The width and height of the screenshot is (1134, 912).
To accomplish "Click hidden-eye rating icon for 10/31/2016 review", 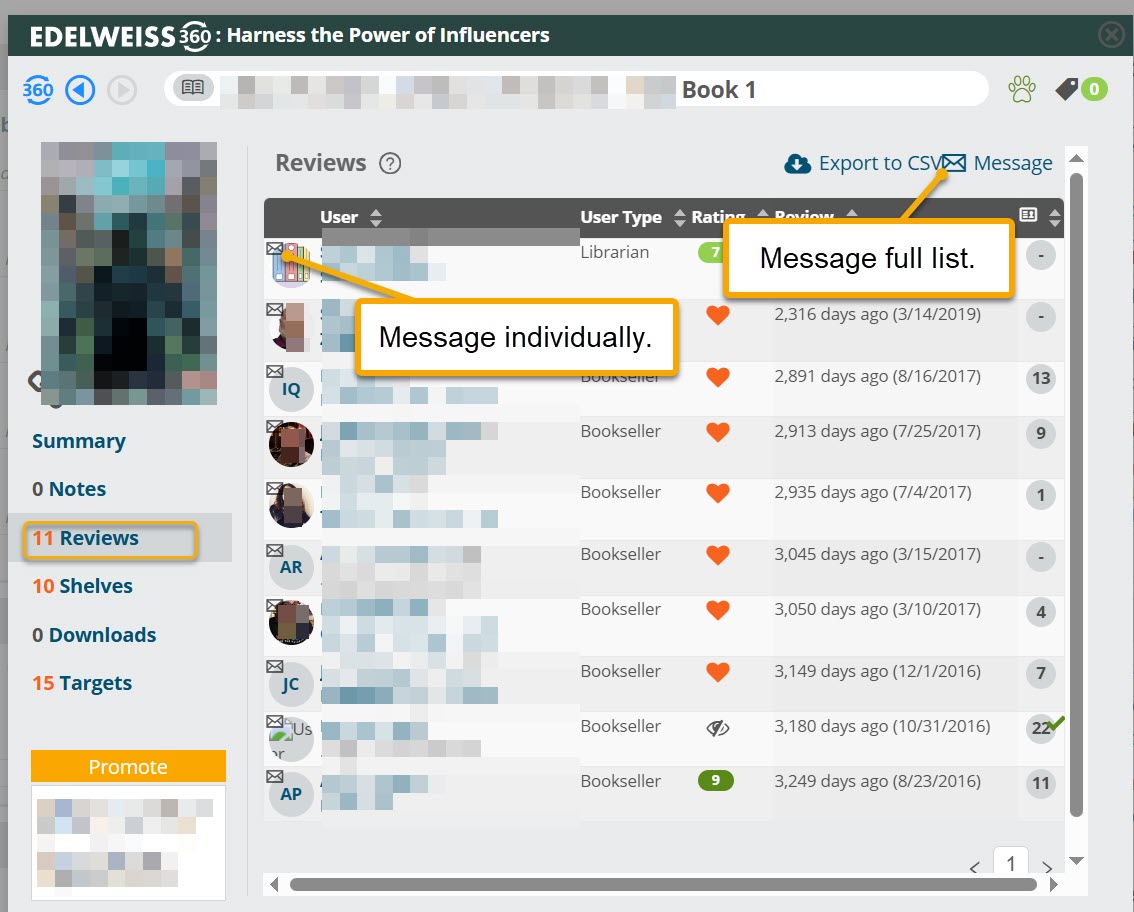I will [x=717, y=728].
